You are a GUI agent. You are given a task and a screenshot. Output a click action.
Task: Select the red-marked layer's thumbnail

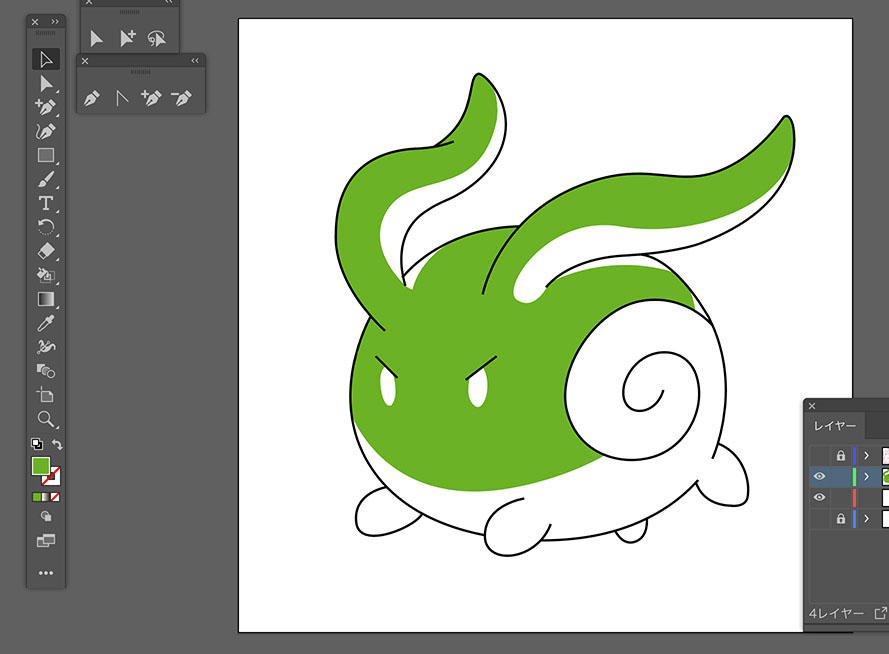pyautogui.click(x=886, y=498)
